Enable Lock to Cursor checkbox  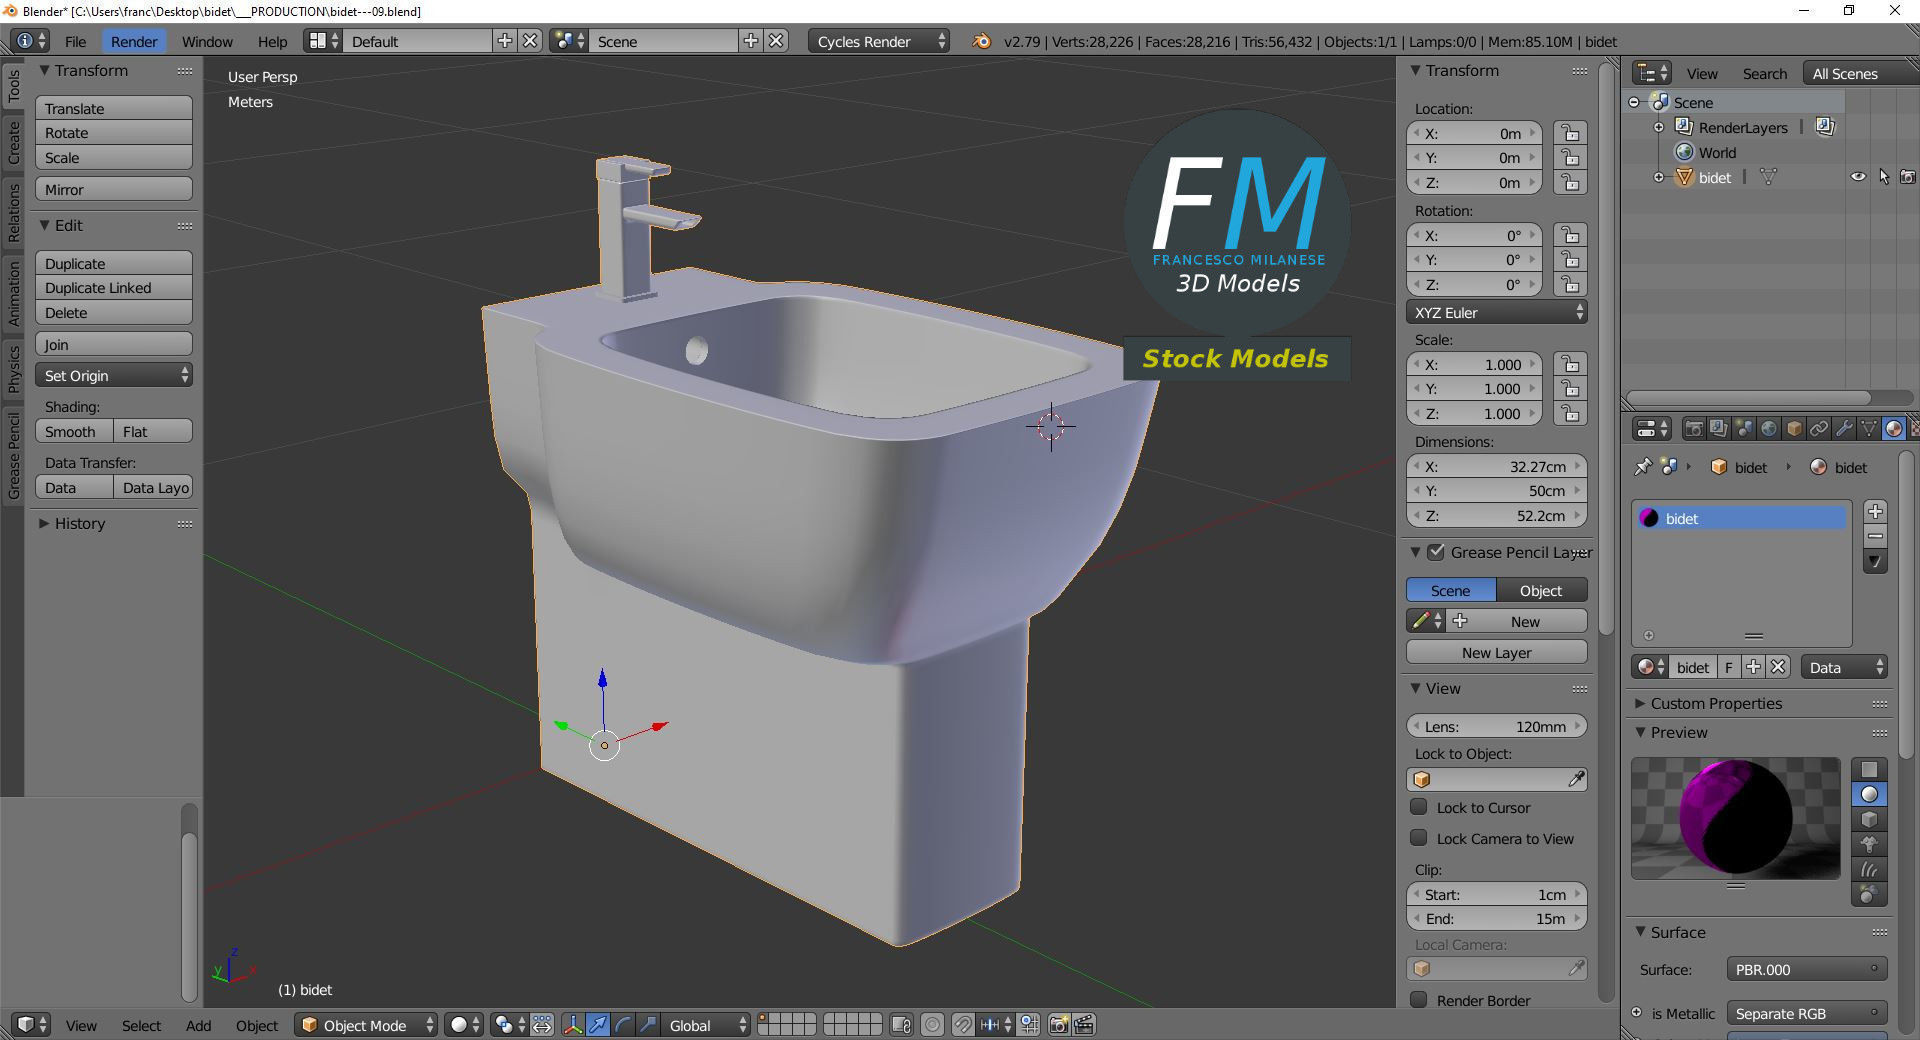click(x=1418, y=807)
